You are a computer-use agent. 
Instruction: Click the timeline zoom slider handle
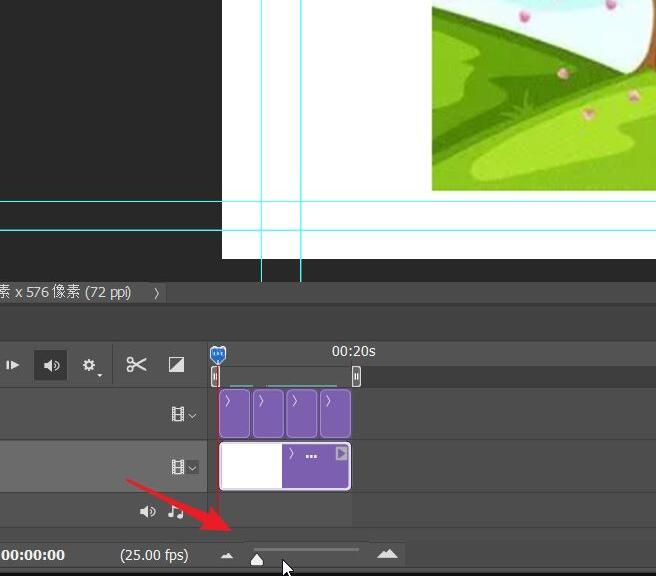coord(257,559)
